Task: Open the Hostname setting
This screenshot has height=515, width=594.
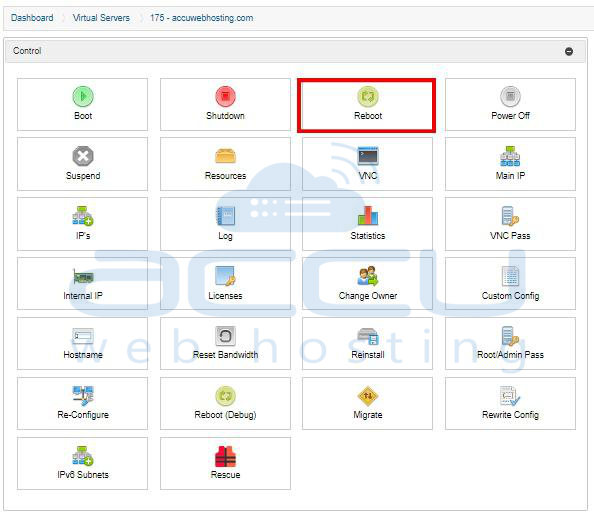Action: pos(82,343)
